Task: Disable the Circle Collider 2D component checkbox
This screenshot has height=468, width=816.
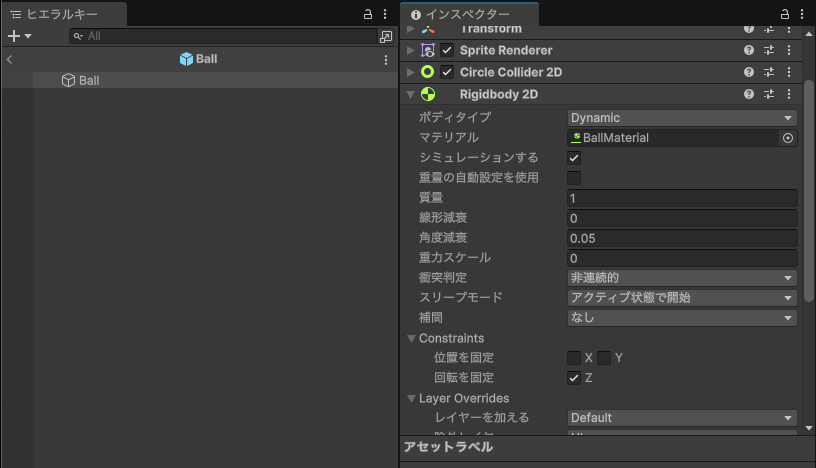Action: [x=447, y=72]
